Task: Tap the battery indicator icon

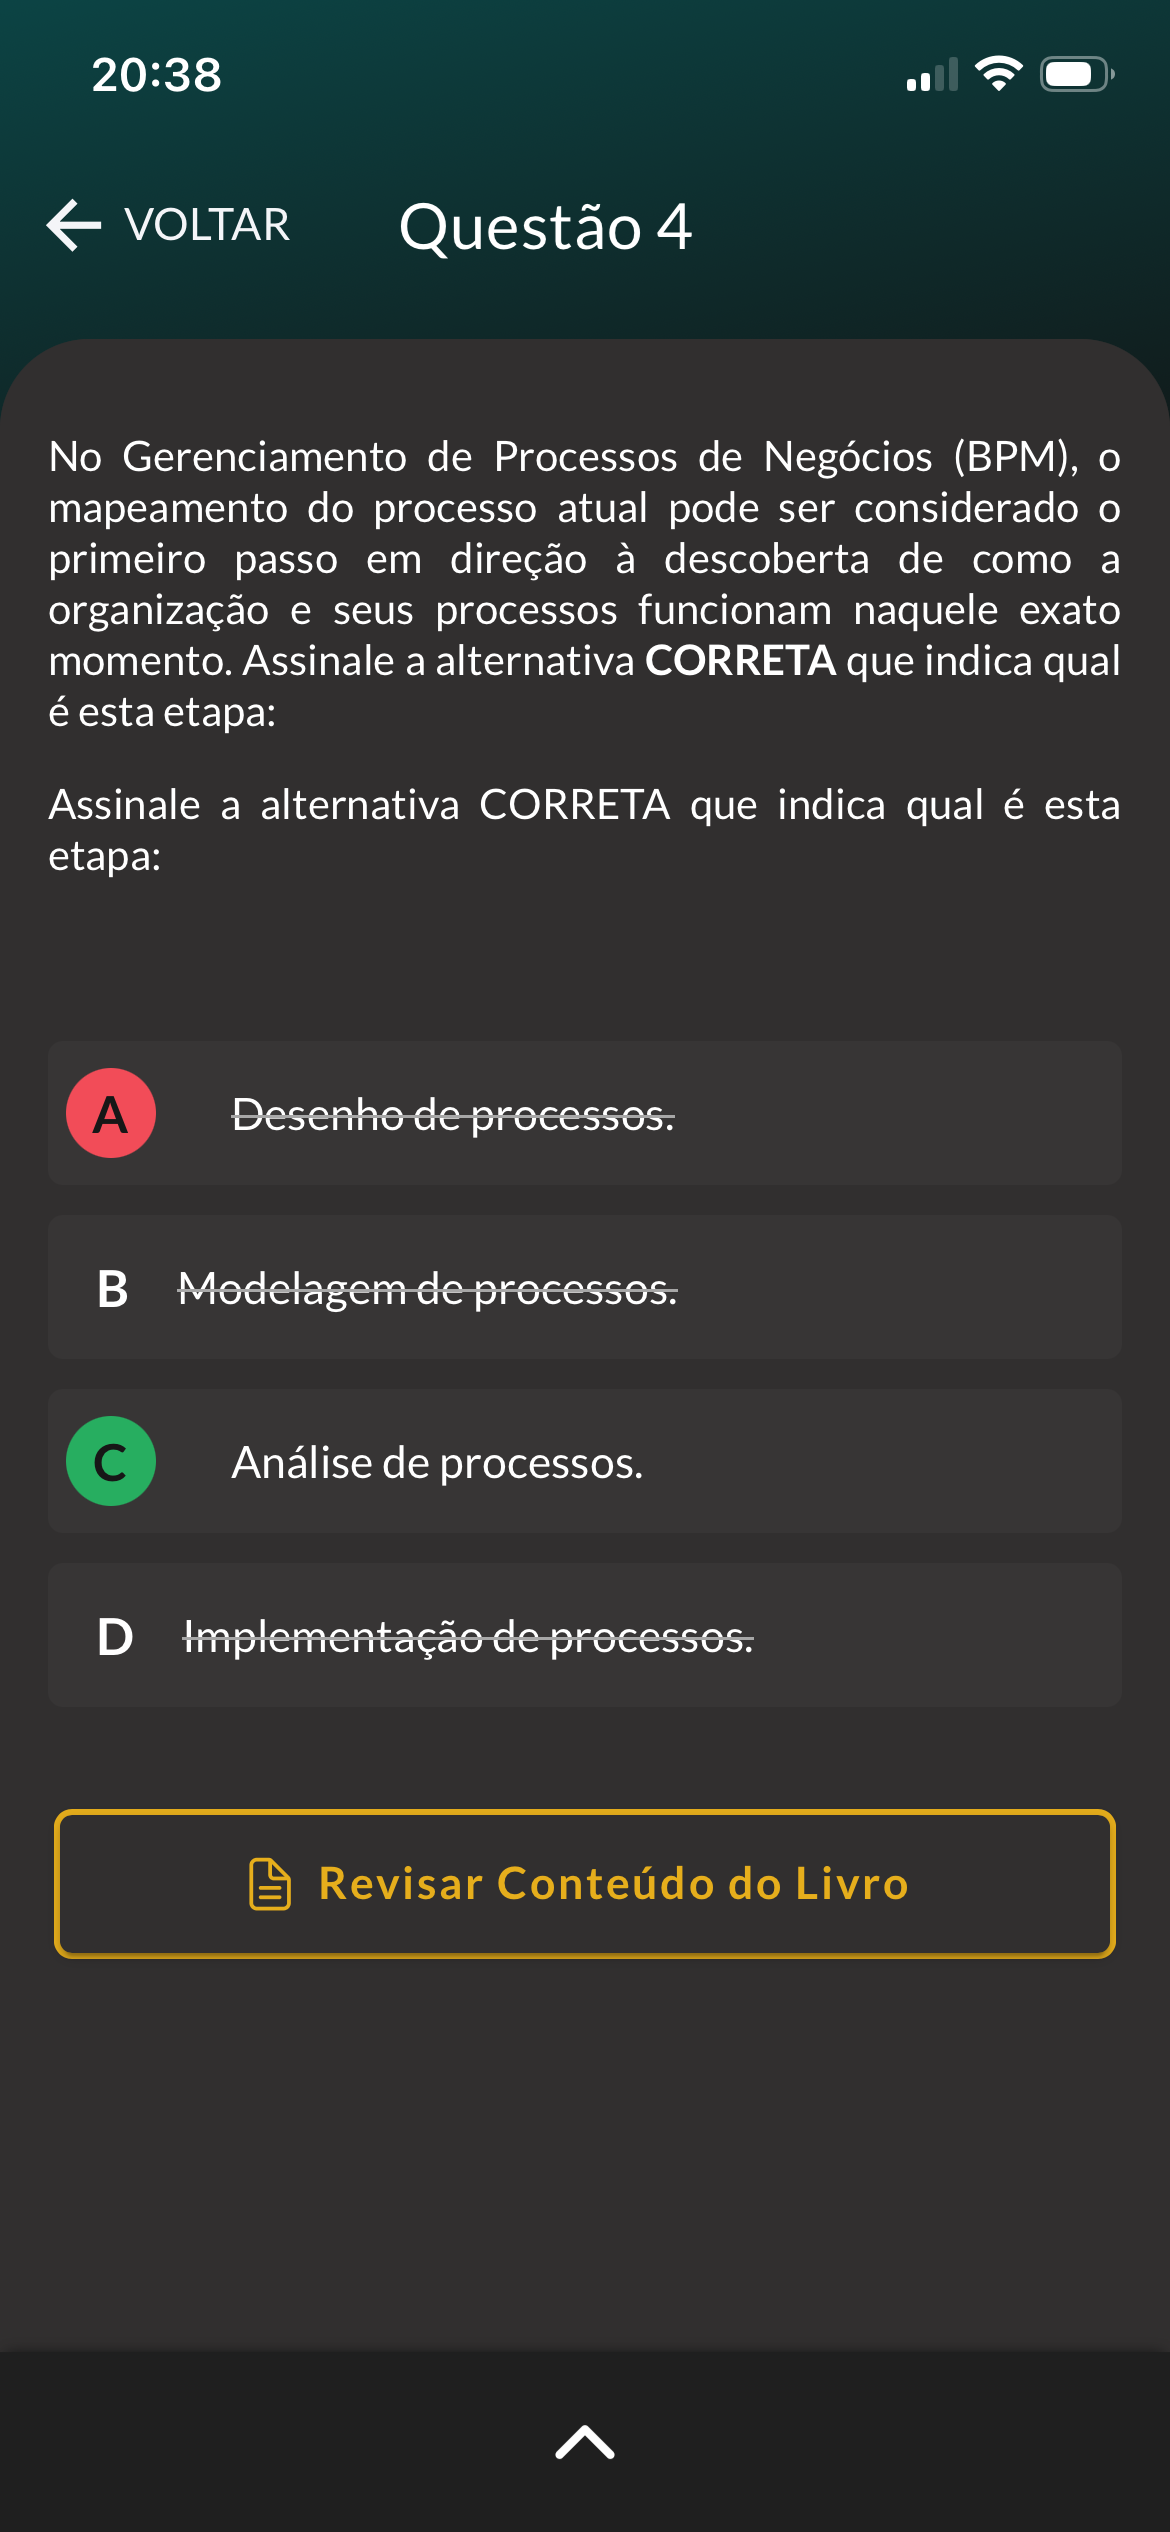Action: tap(1077, 74)
